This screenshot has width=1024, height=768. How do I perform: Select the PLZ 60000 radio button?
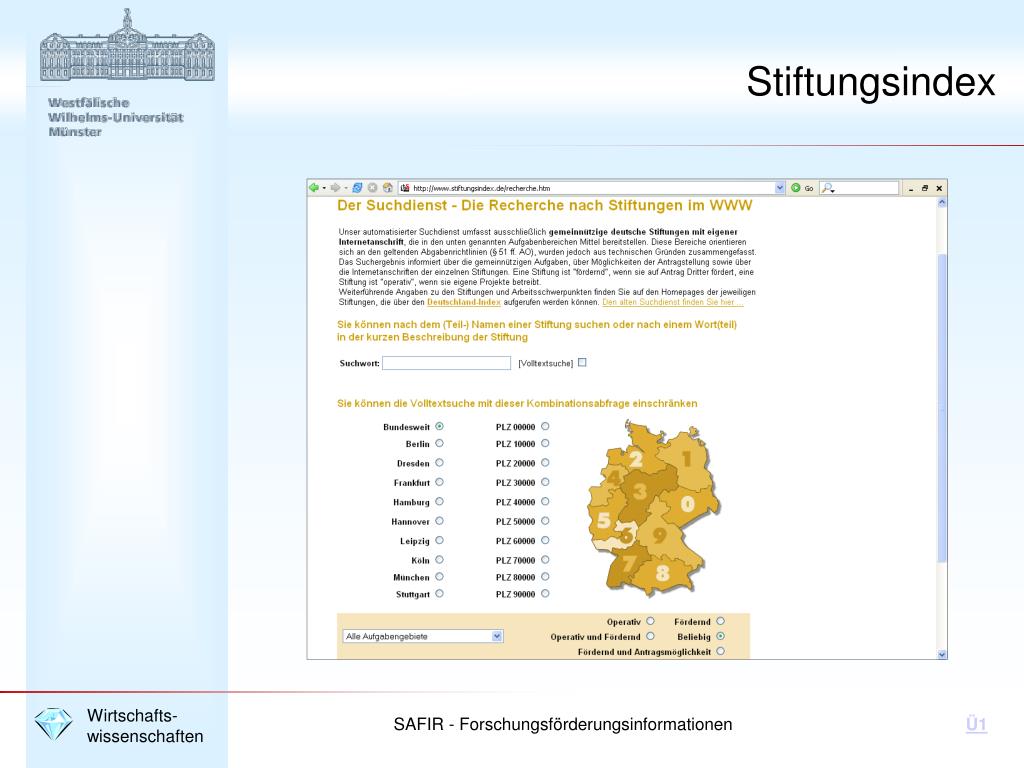pos(545,541)
